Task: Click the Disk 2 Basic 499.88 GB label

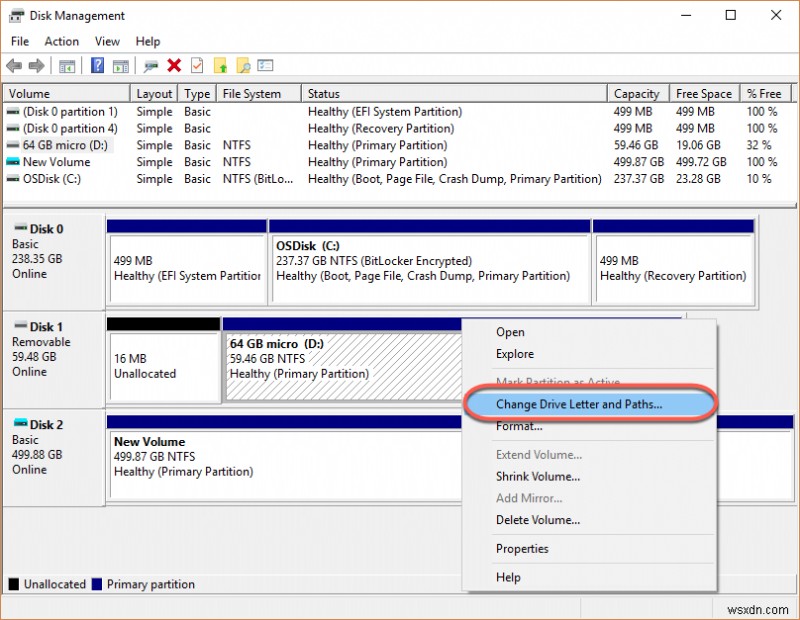Action: point(54,457)
